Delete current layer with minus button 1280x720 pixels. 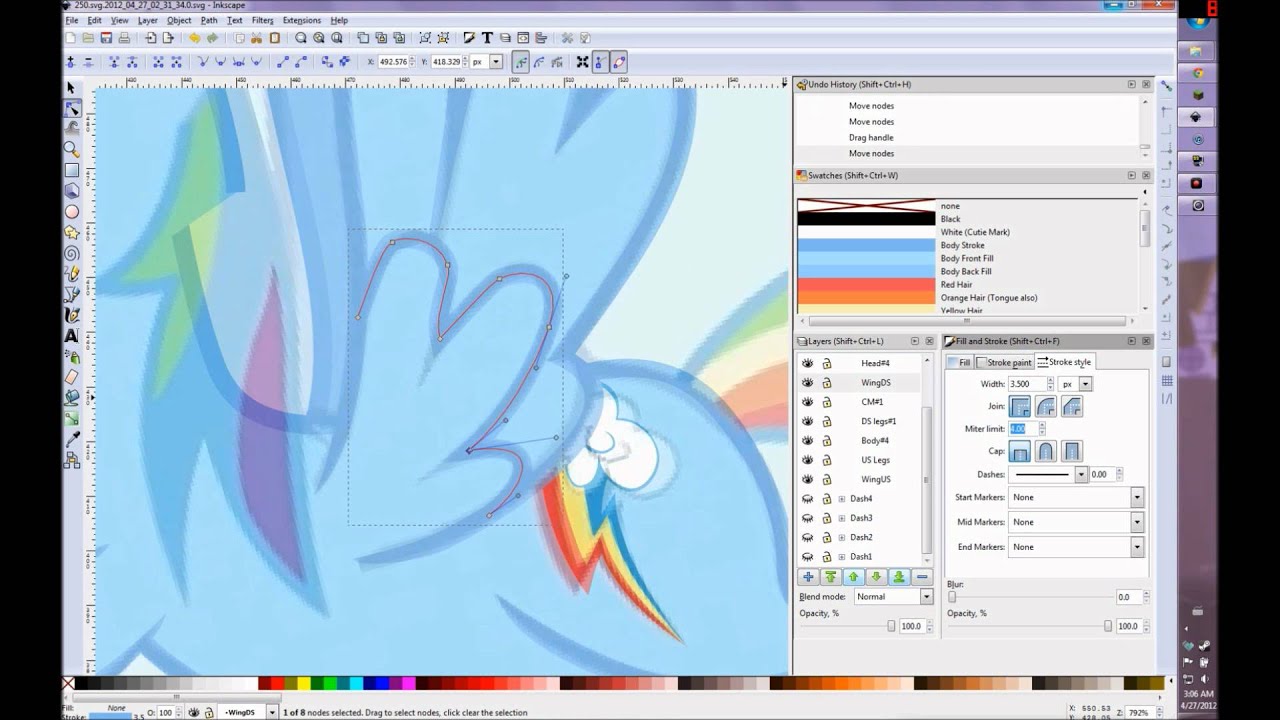point(921,577)
